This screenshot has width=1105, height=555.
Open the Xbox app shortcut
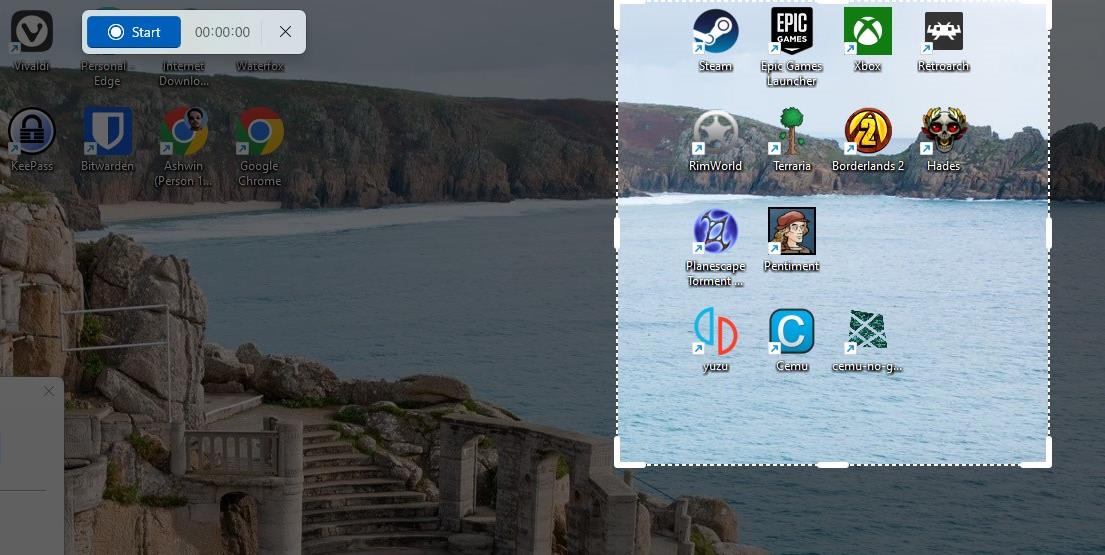point(868,31)
